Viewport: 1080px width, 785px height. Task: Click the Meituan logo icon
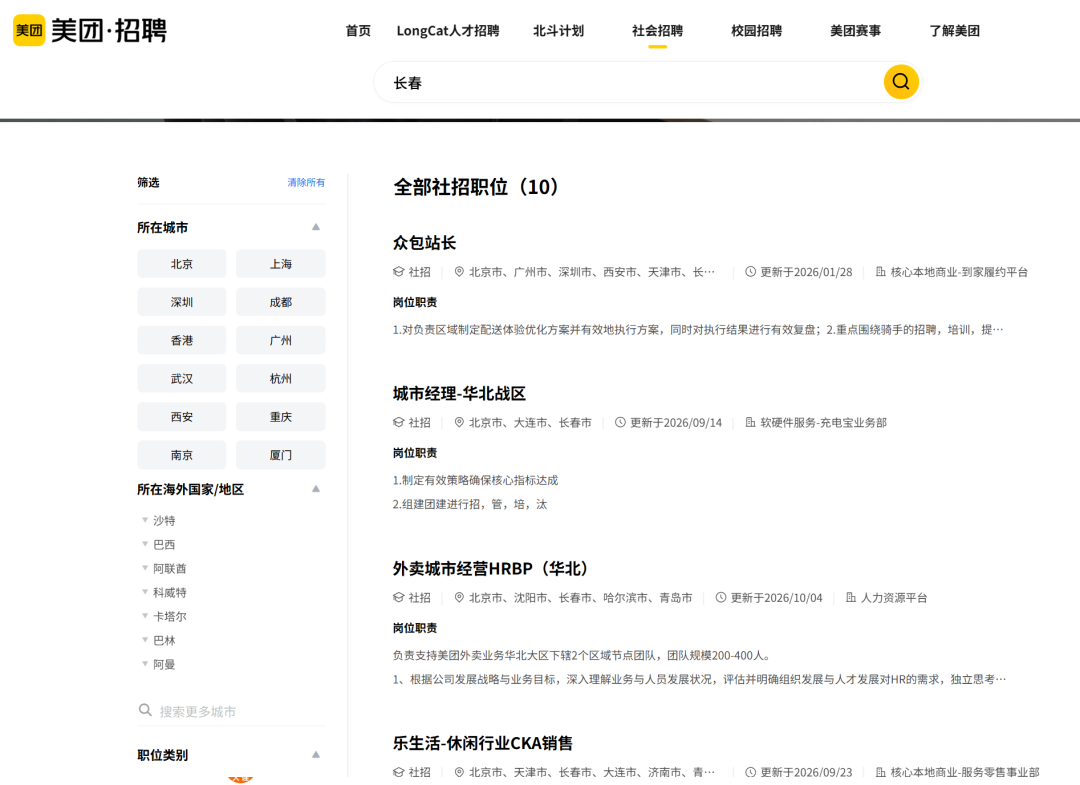[x=29, y=30]
